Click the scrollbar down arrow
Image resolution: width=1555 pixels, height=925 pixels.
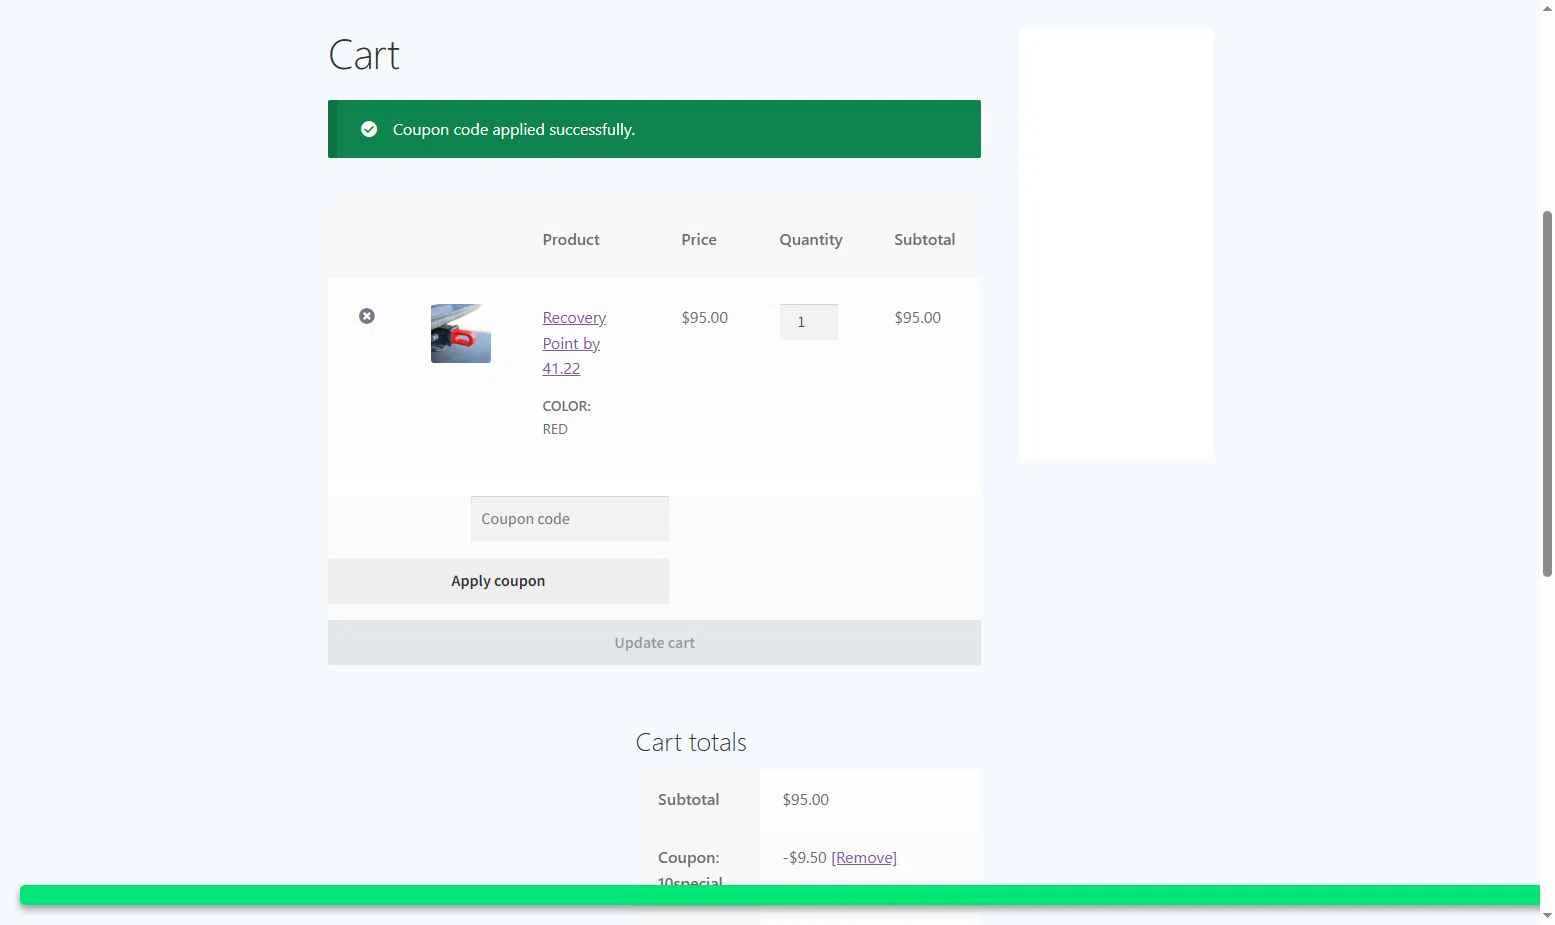(x=1547, y=915)
